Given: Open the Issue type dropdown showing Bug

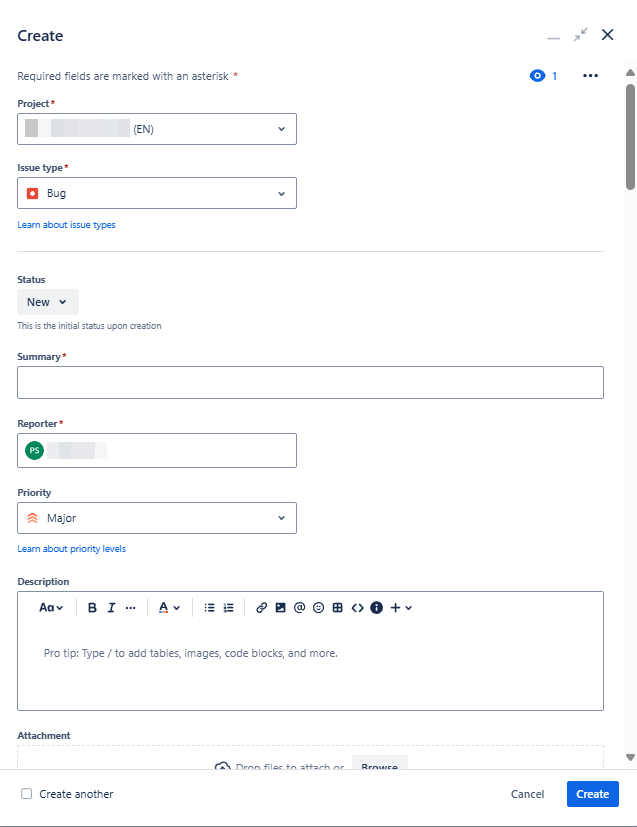Looking at the screenshot, I should (157, 193).
